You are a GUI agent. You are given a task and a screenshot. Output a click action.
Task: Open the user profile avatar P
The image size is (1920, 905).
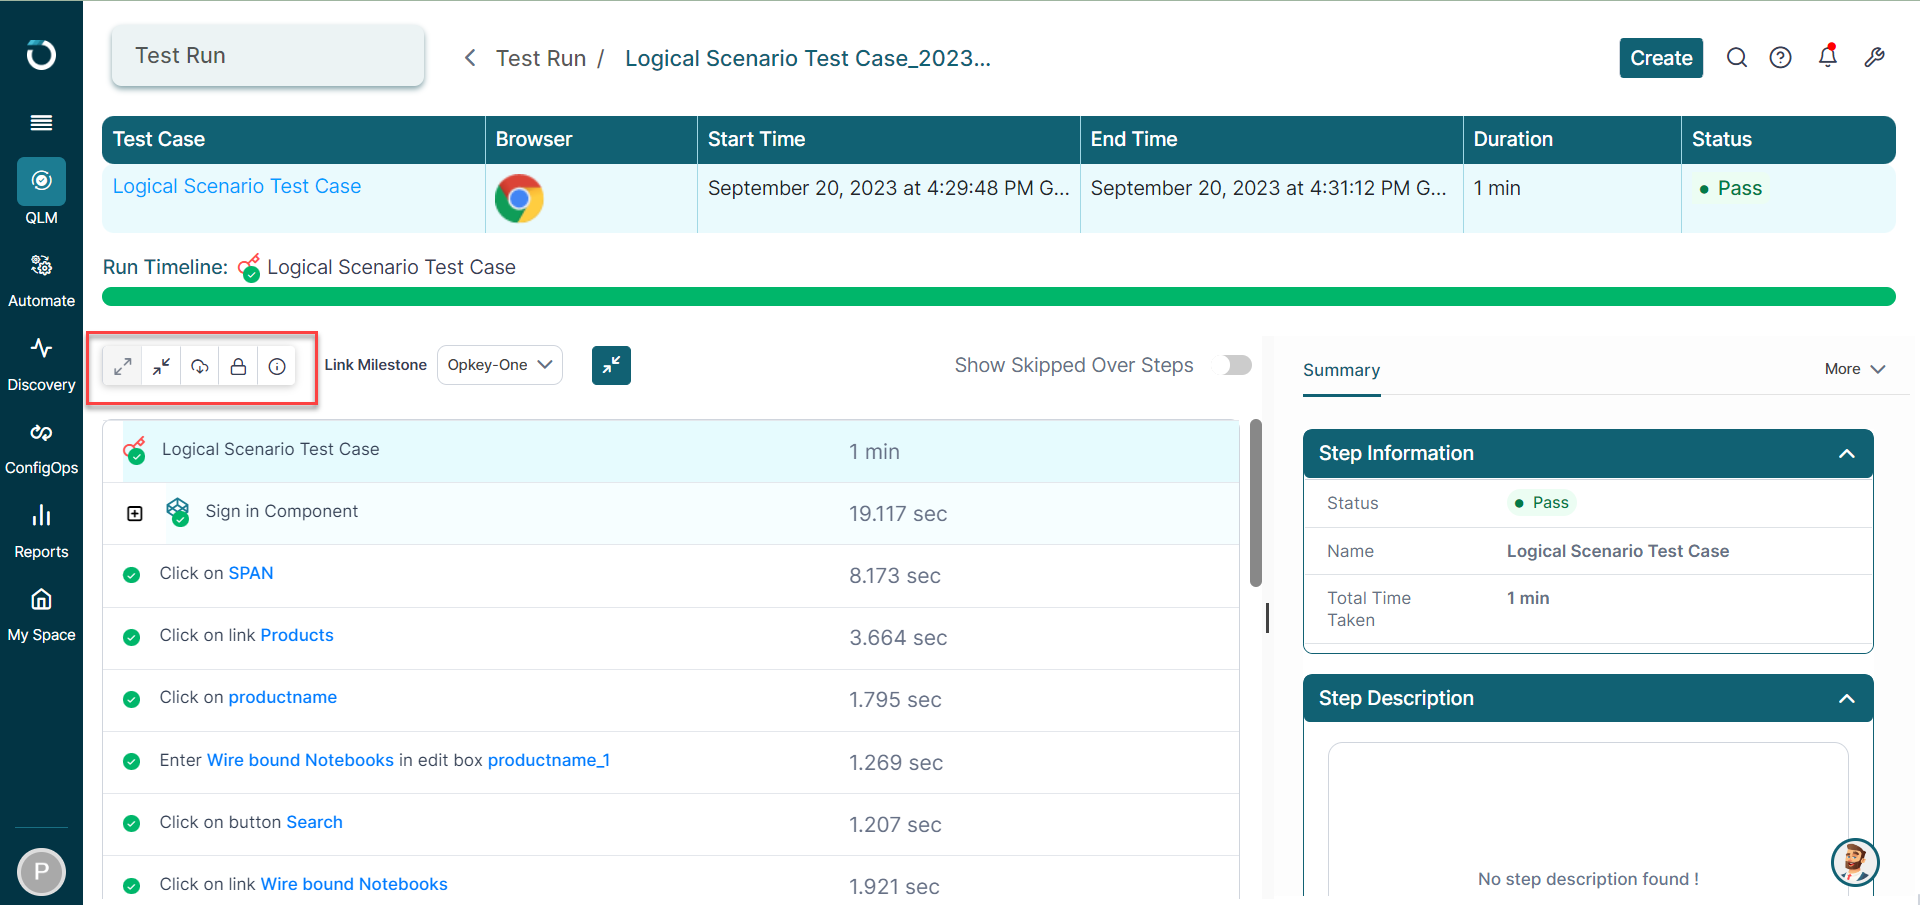click(41, 872)
